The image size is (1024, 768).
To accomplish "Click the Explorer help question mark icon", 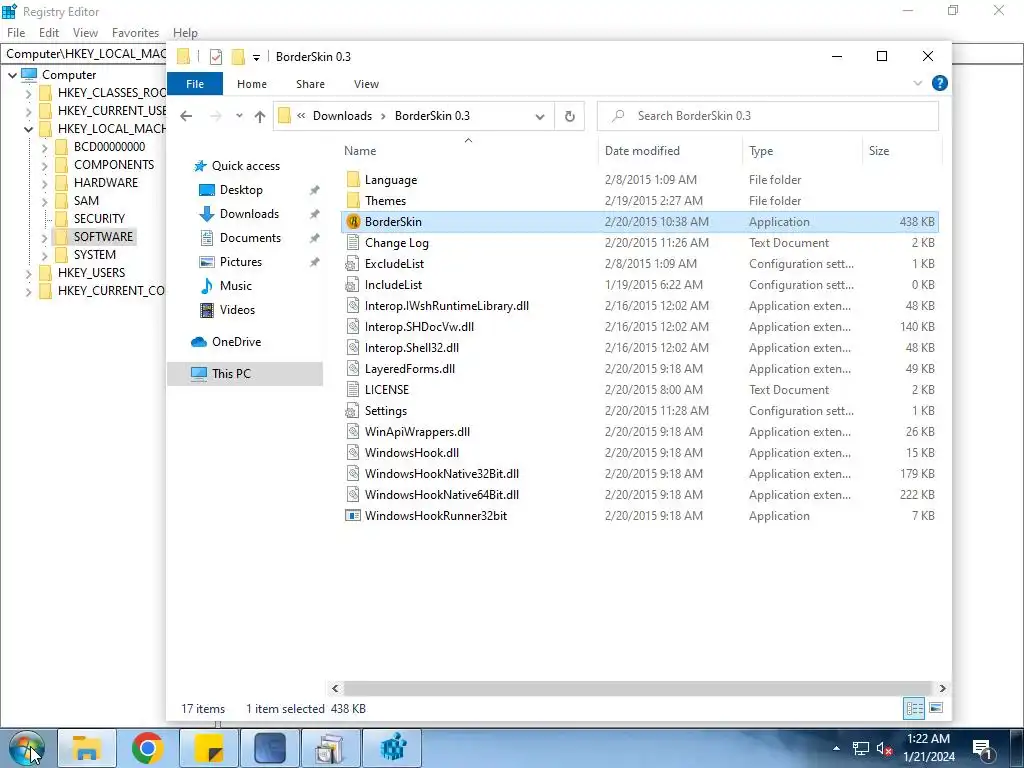I will click(x=939, y=83).
